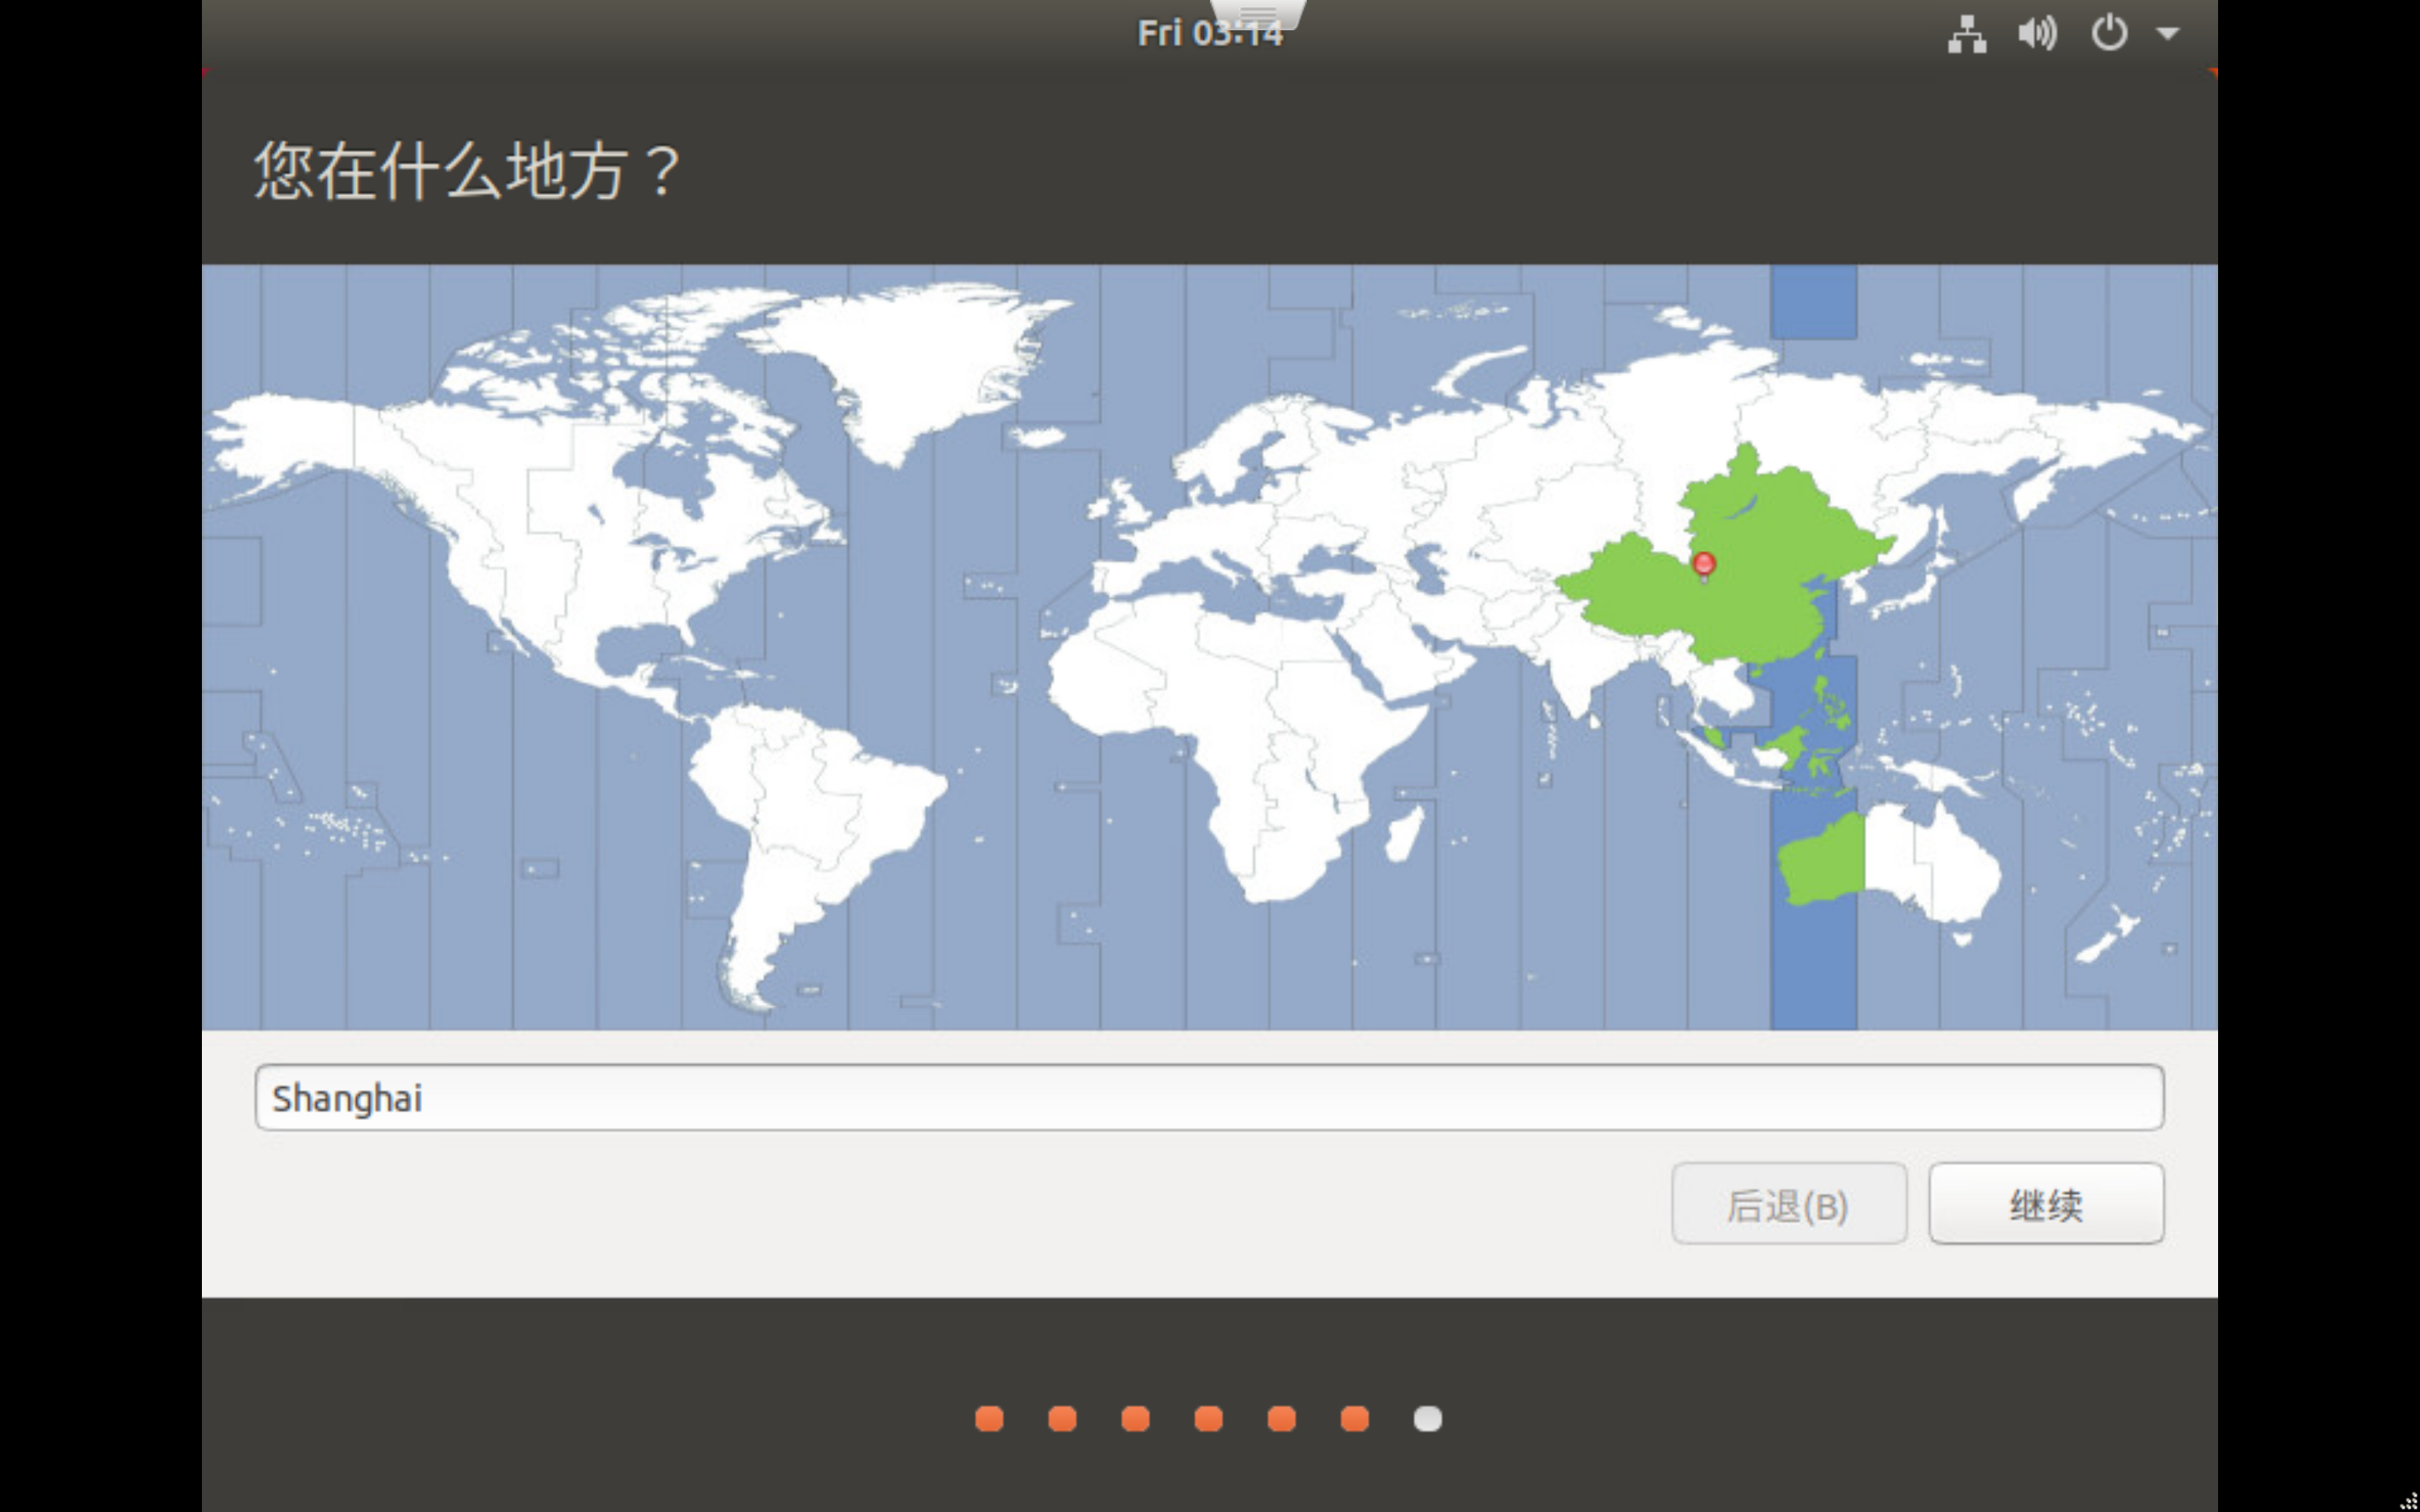This screenshot has height=1512, width=2420.
Task: Click the sixth orange progress dot
Action: [x=1354, y=1419]
